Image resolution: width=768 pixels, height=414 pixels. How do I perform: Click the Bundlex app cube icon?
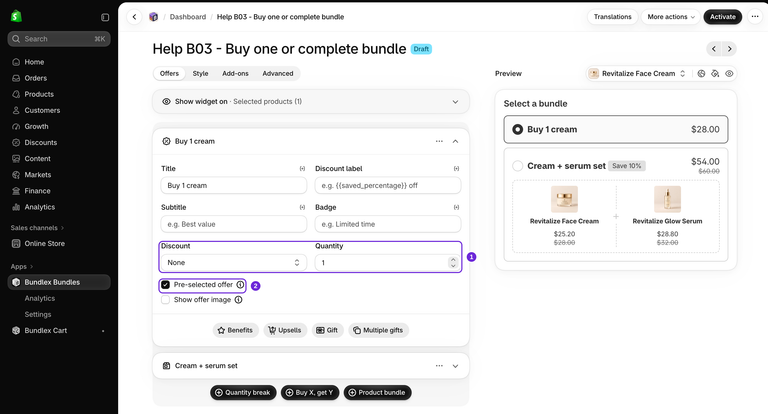pyautogui.click(x=154, y=17)
